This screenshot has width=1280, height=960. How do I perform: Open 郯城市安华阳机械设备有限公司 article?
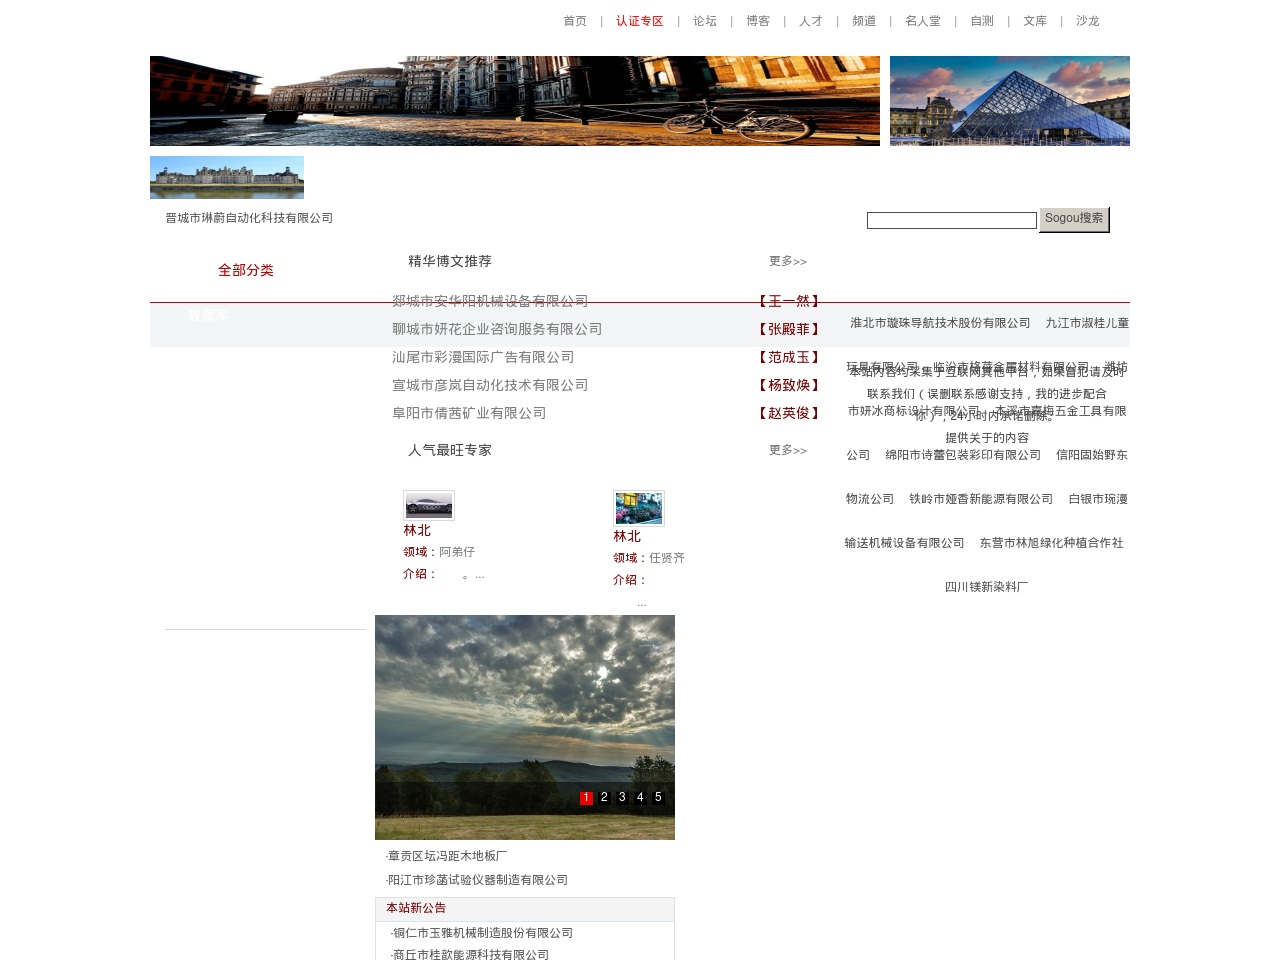pyautogui.click(x=490, y=301)
